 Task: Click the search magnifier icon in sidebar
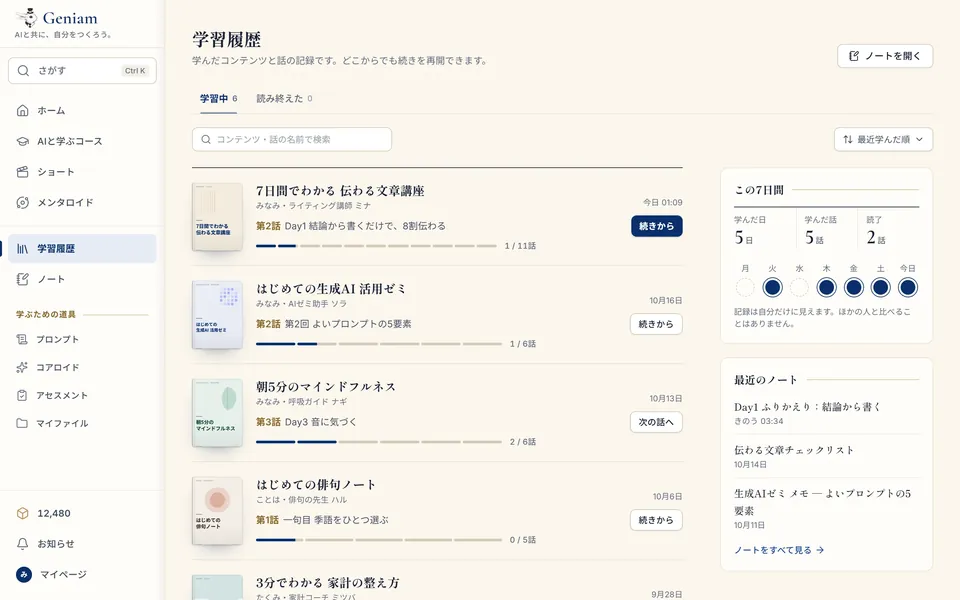(x=23, y=70)
